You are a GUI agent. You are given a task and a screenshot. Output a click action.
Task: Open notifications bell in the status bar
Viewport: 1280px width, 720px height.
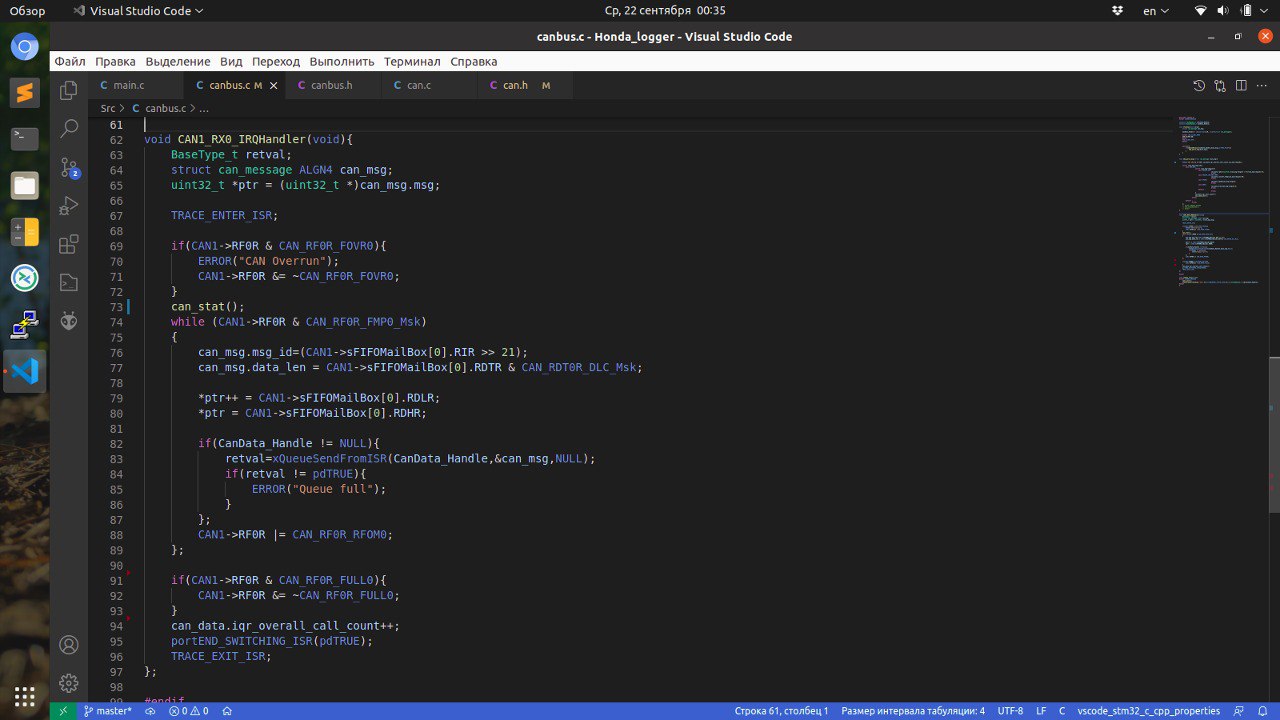tap(1262, 711)
